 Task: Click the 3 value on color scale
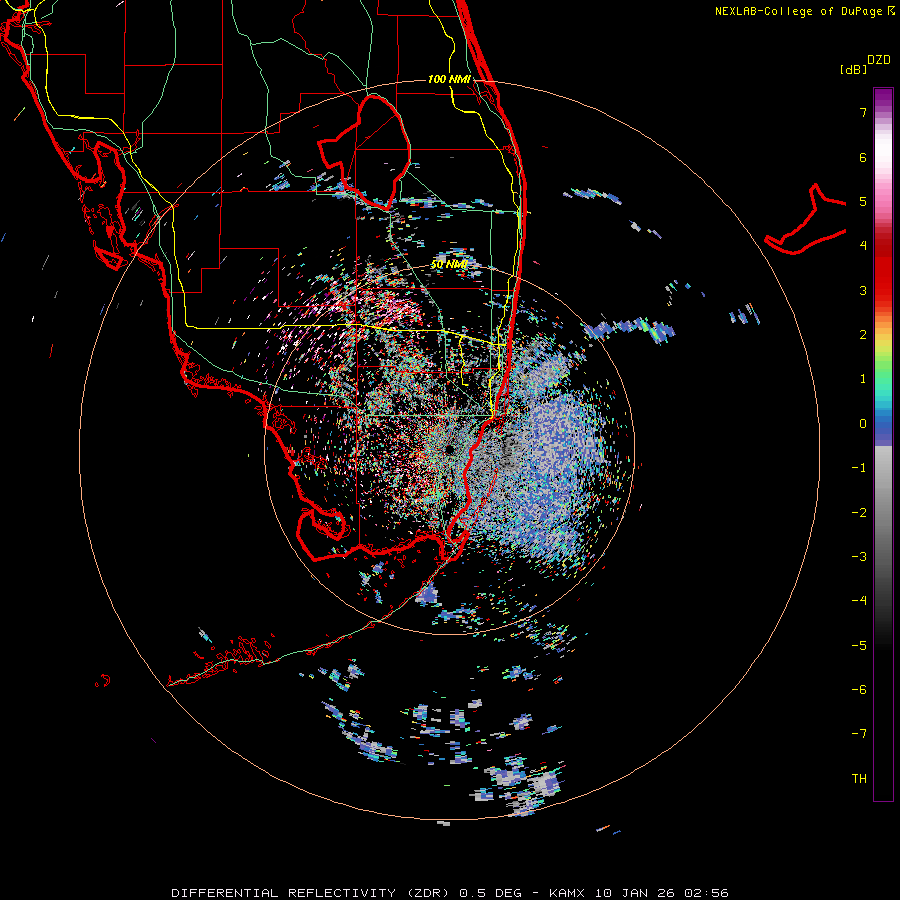863,290
